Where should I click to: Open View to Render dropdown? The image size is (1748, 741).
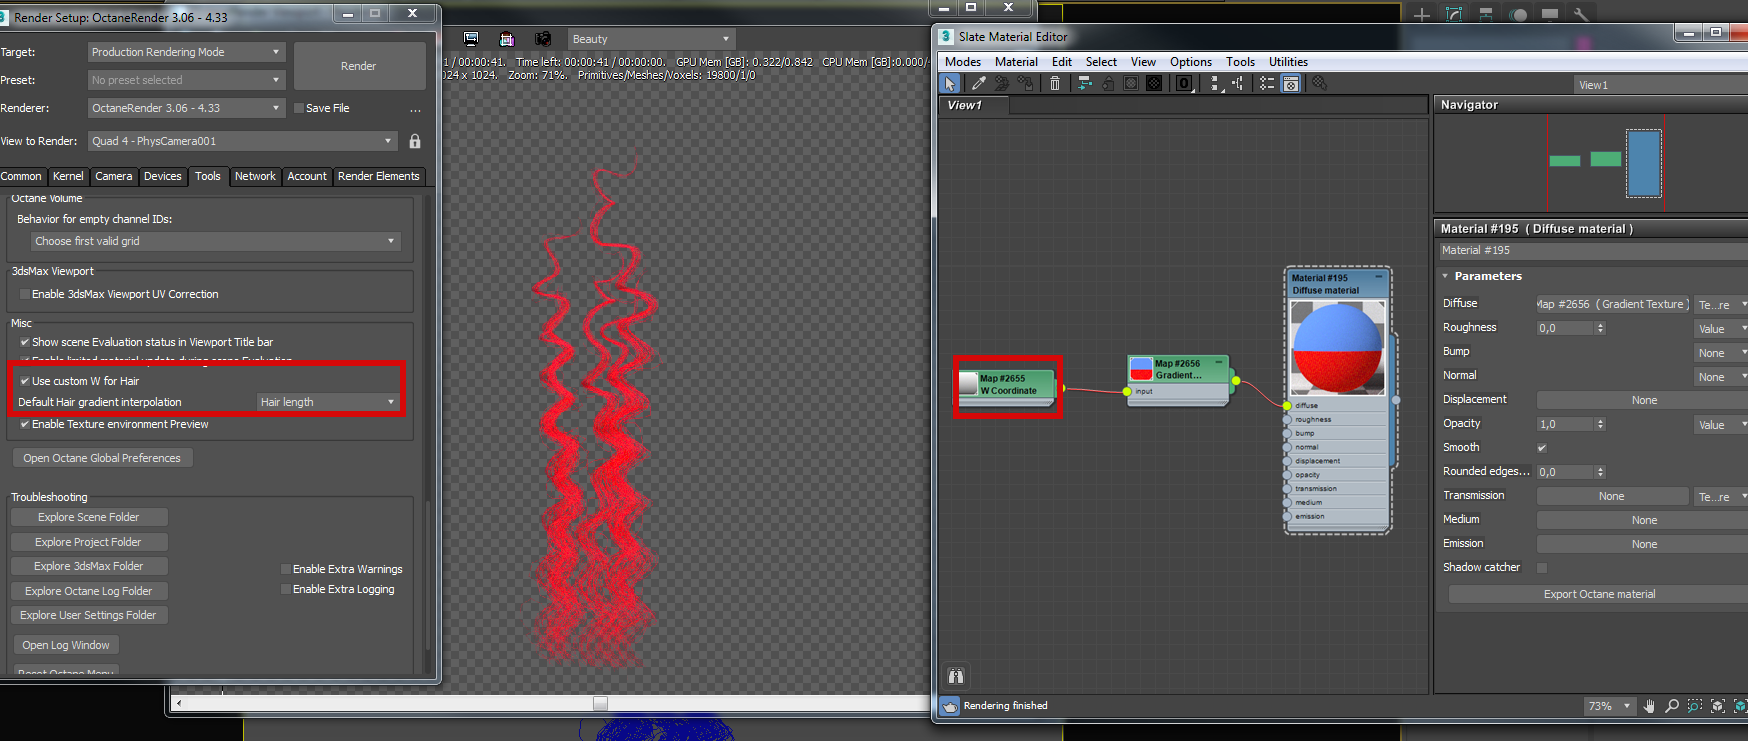(243, 141)
